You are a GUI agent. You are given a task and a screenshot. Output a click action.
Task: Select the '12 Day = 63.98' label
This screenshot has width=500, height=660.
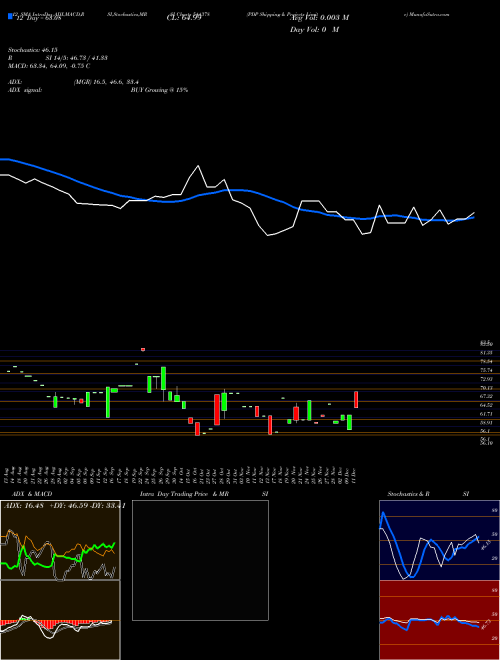click(x=37, y=18)
